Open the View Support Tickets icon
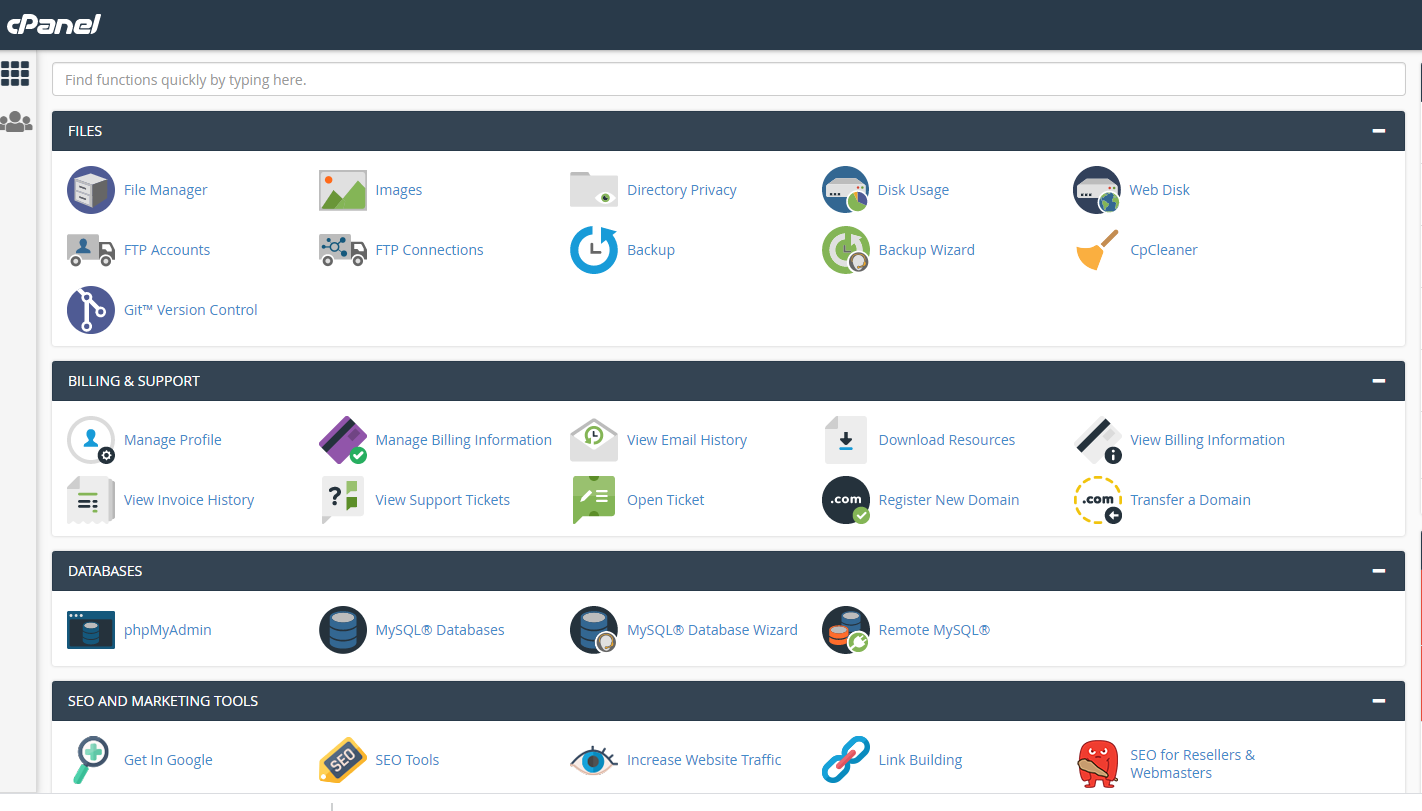Image resolution: width=1422 pixels, height=811 pixels. (343, 500)
